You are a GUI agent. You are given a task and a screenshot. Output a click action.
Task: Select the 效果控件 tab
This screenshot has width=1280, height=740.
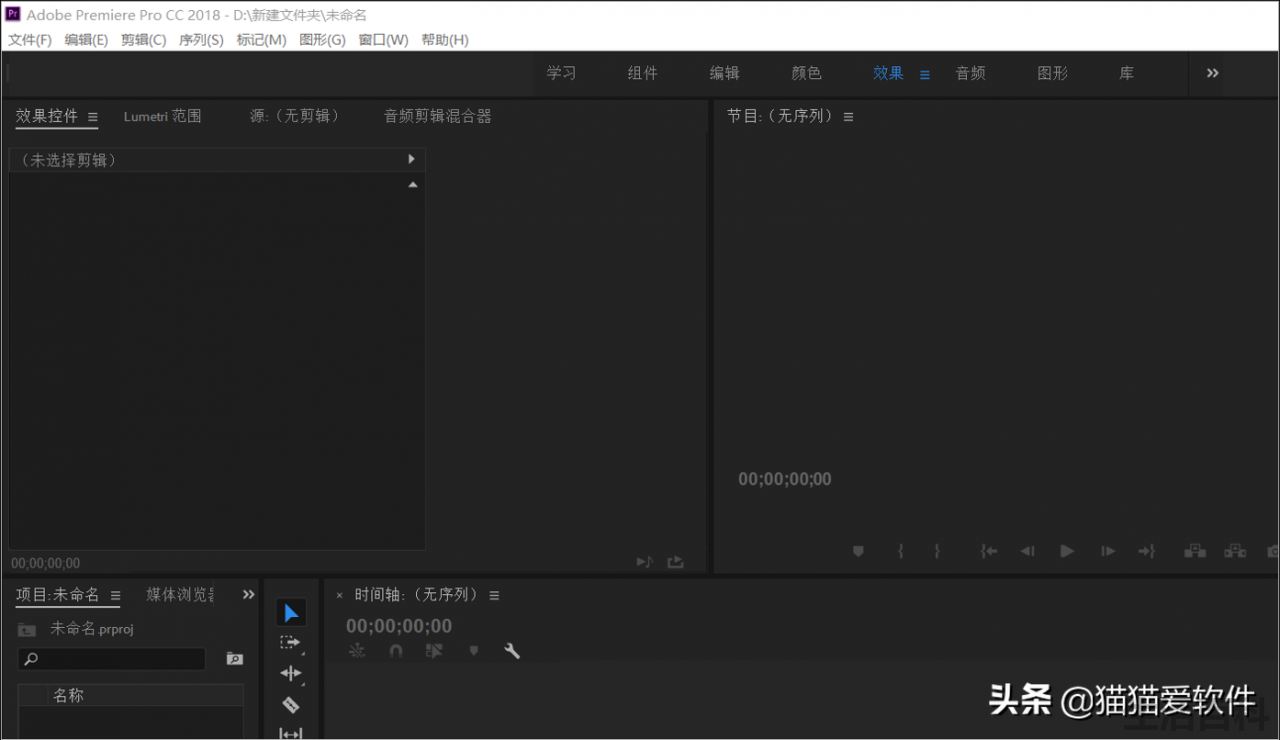click(46, 116)
